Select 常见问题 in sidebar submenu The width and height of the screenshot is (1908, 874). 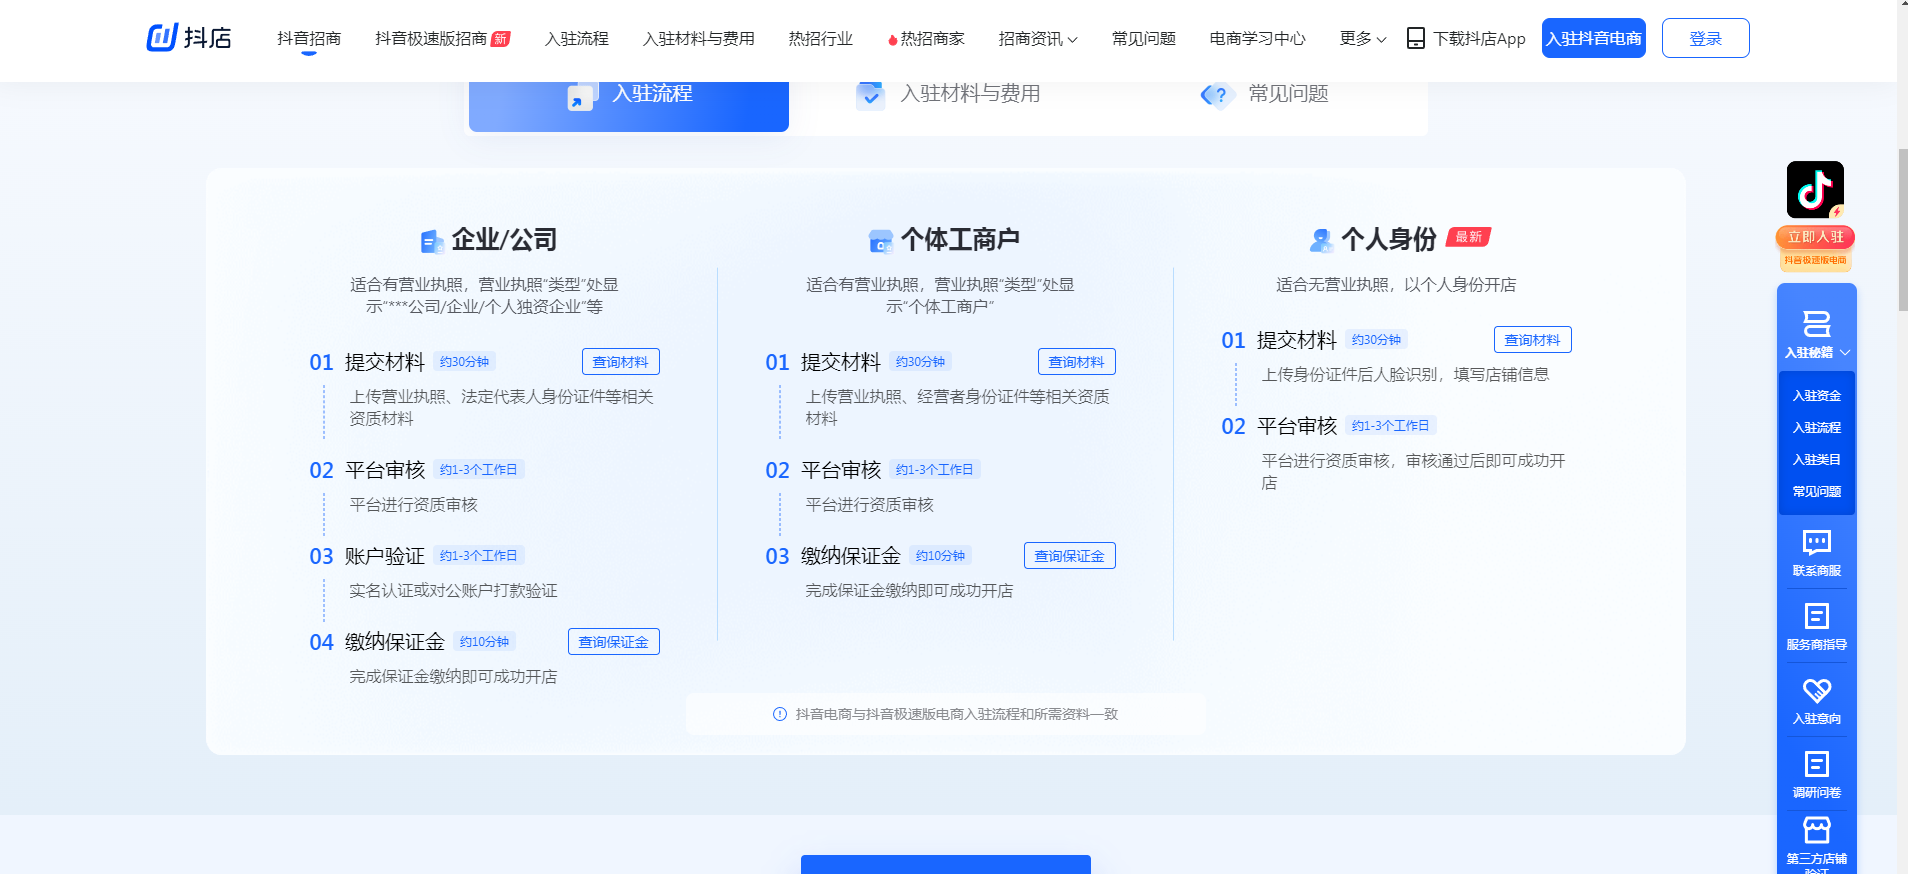click(x=1816, y=492)
